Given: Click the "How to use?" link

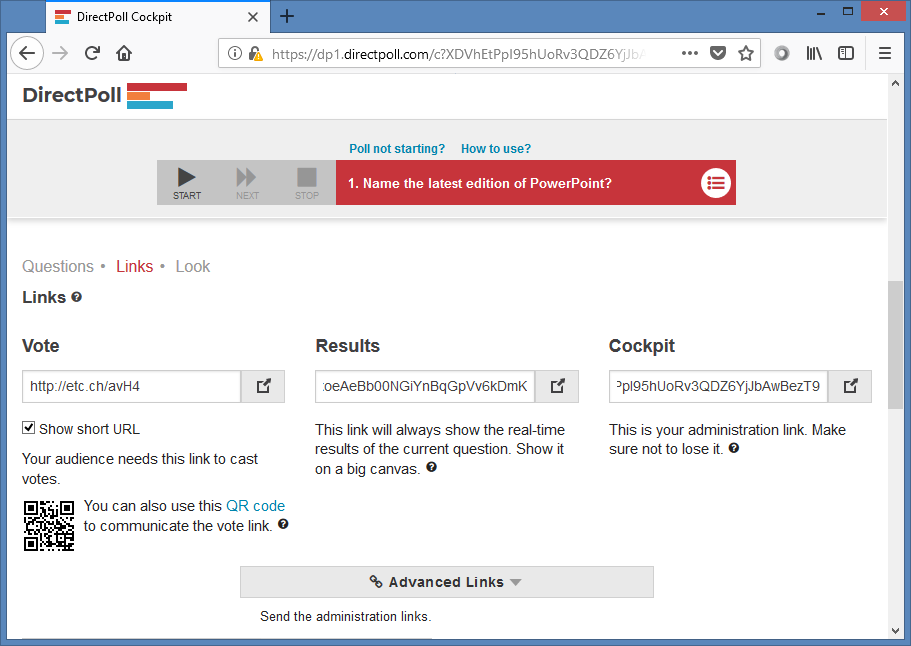Looking at the screenshot, I should [x=496, y=149].
